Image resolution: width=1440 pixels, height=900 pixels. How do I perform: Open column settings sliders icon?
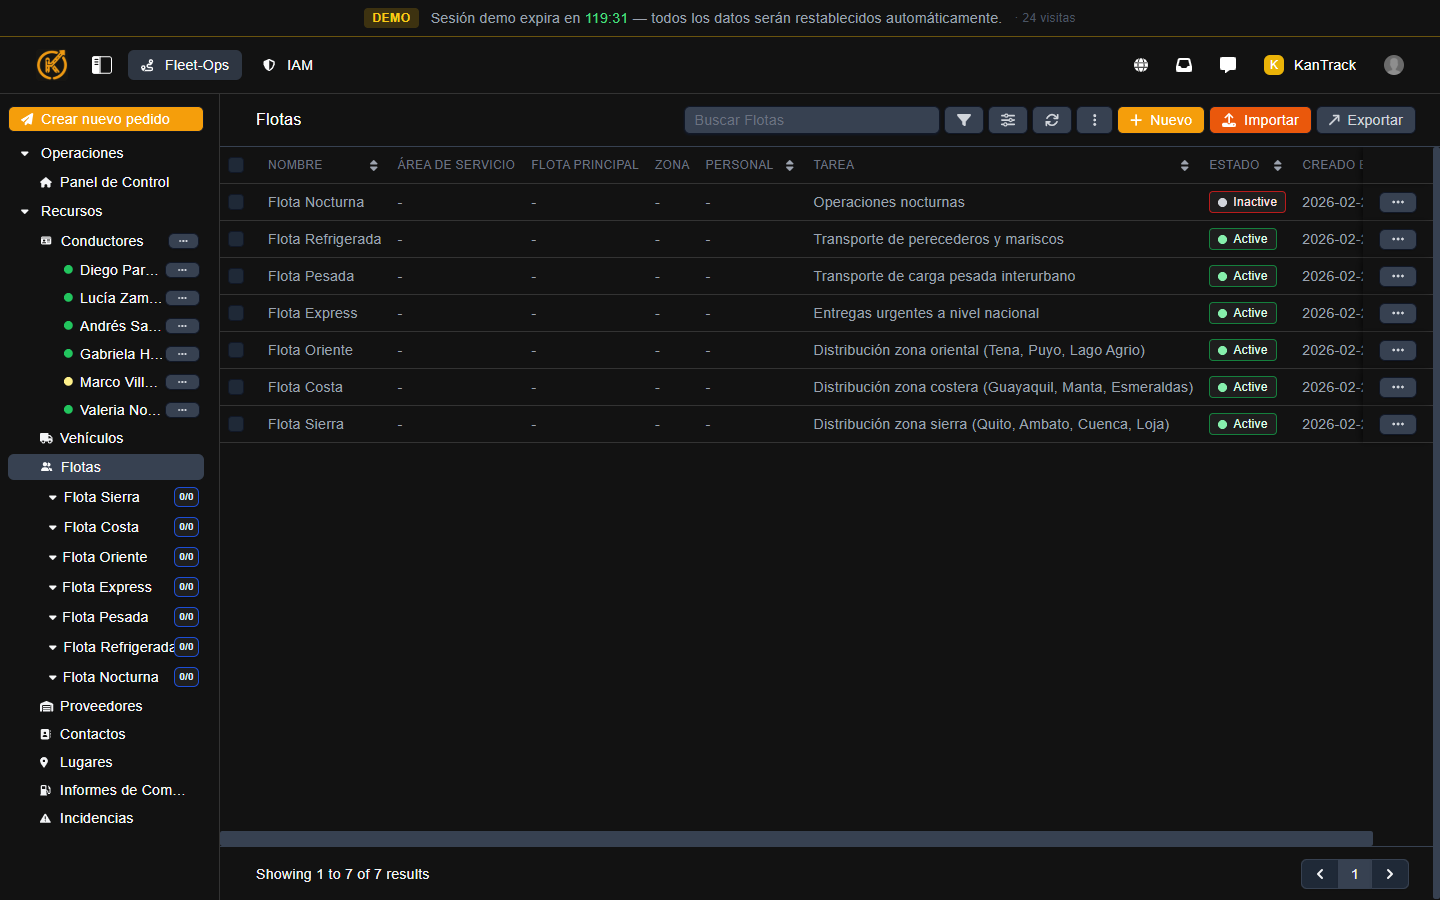1007,120
